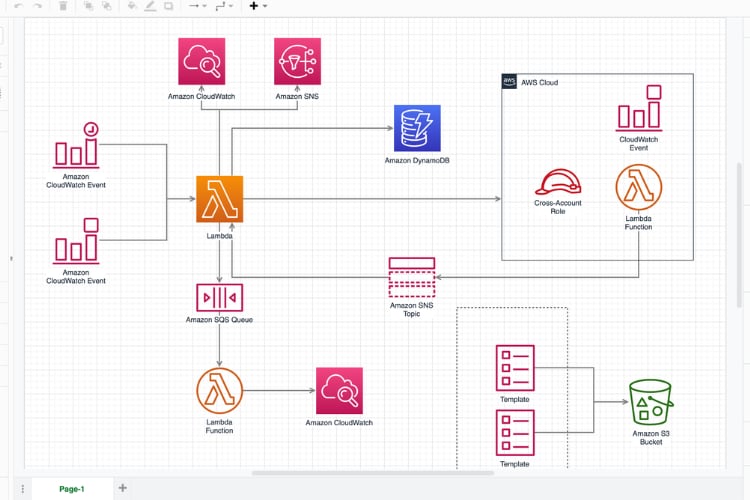Switch to the Page-1 tab
The width and height of the screenshot is (750, 500).
(72, 489)
